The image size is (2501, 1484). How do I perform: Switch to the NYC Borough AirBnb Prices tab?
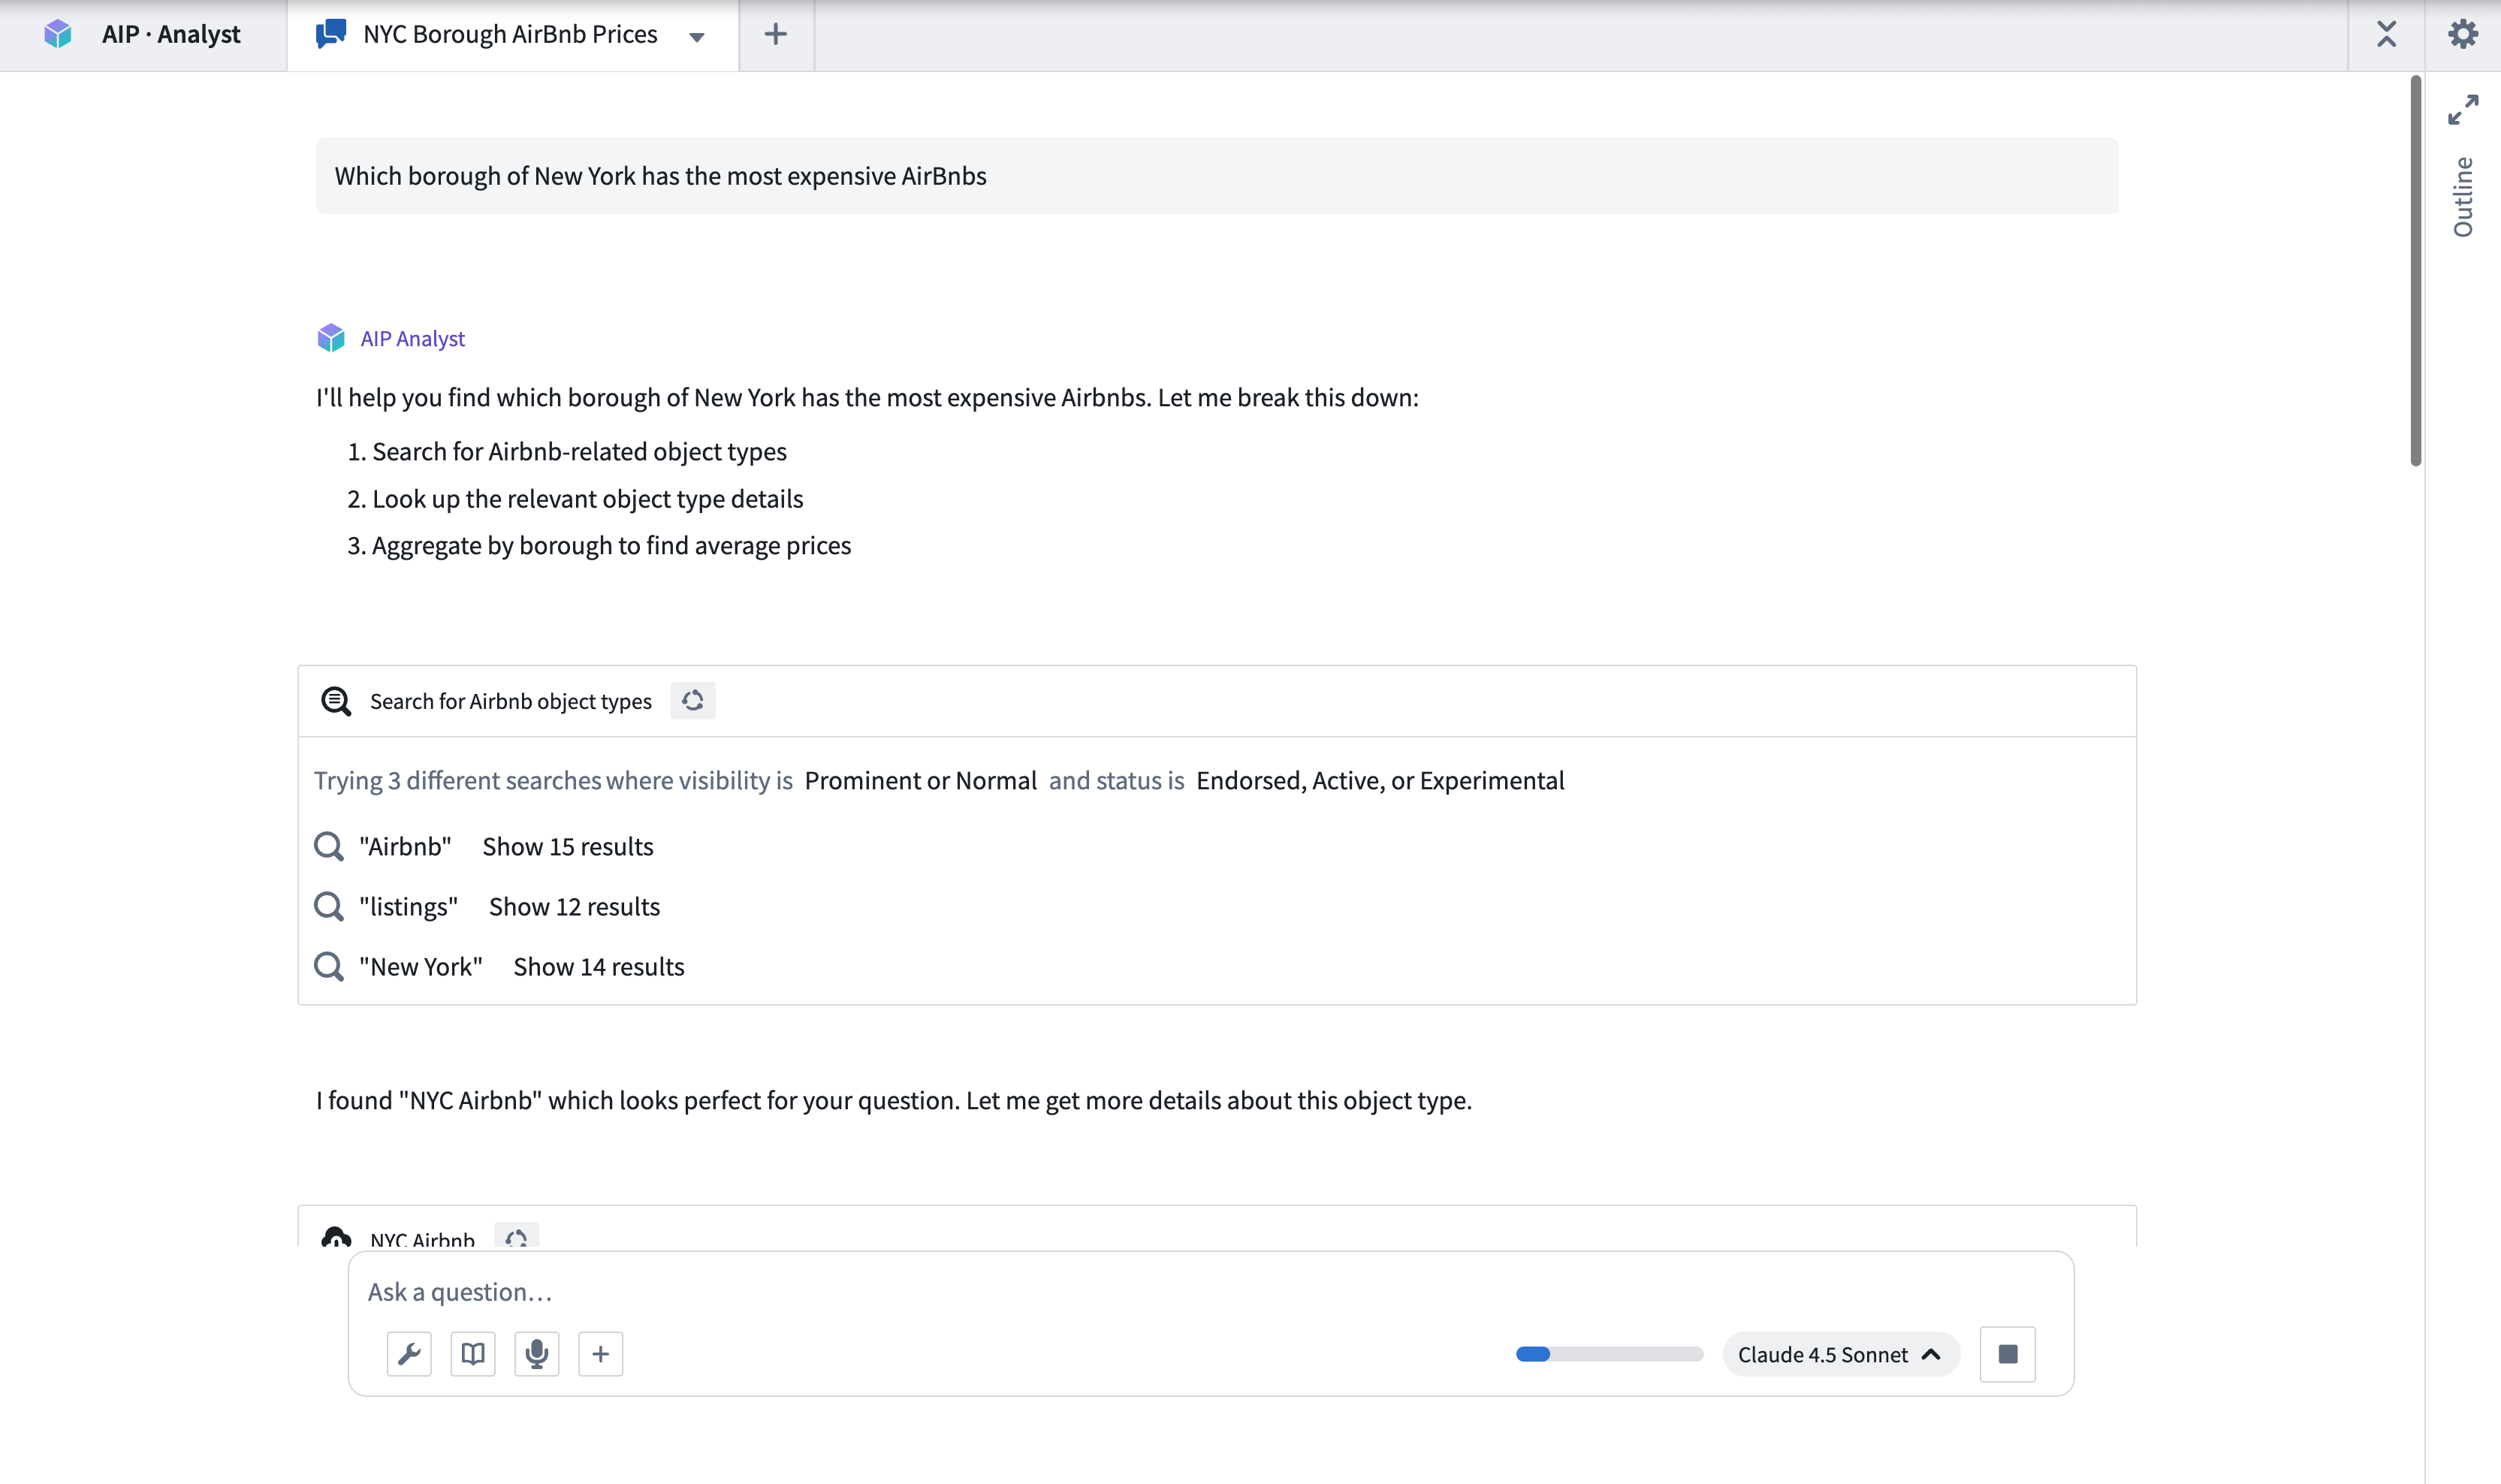tap(509, 34)
